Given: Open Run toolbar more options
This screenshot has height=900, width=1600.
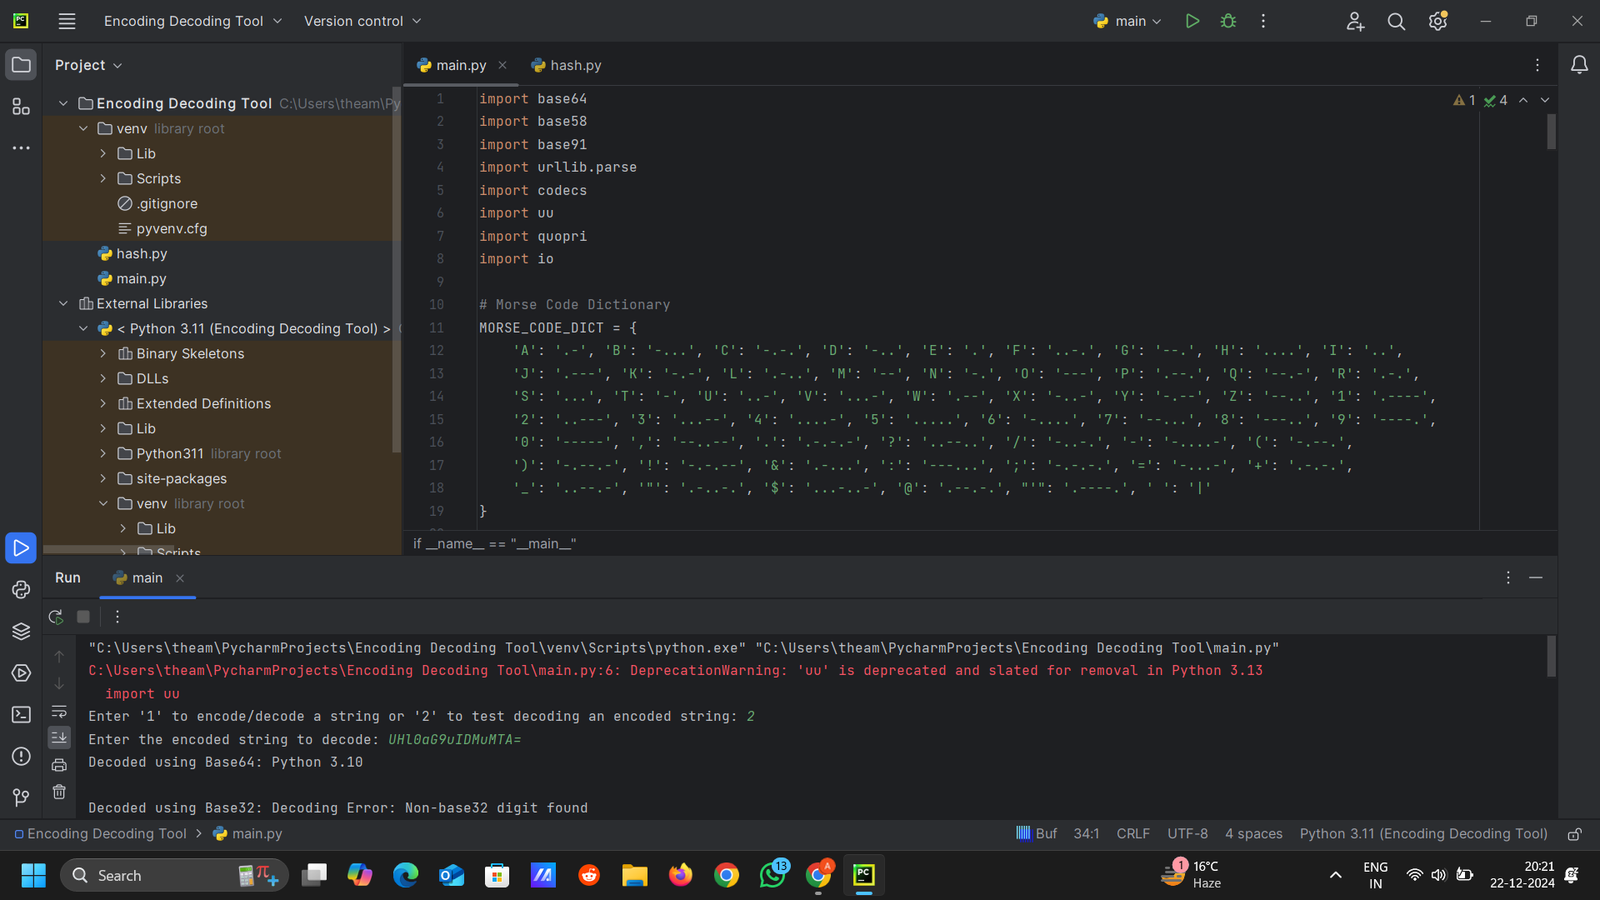Looking at the screenshot, I should pyautogui.click(x=117, y=617).
